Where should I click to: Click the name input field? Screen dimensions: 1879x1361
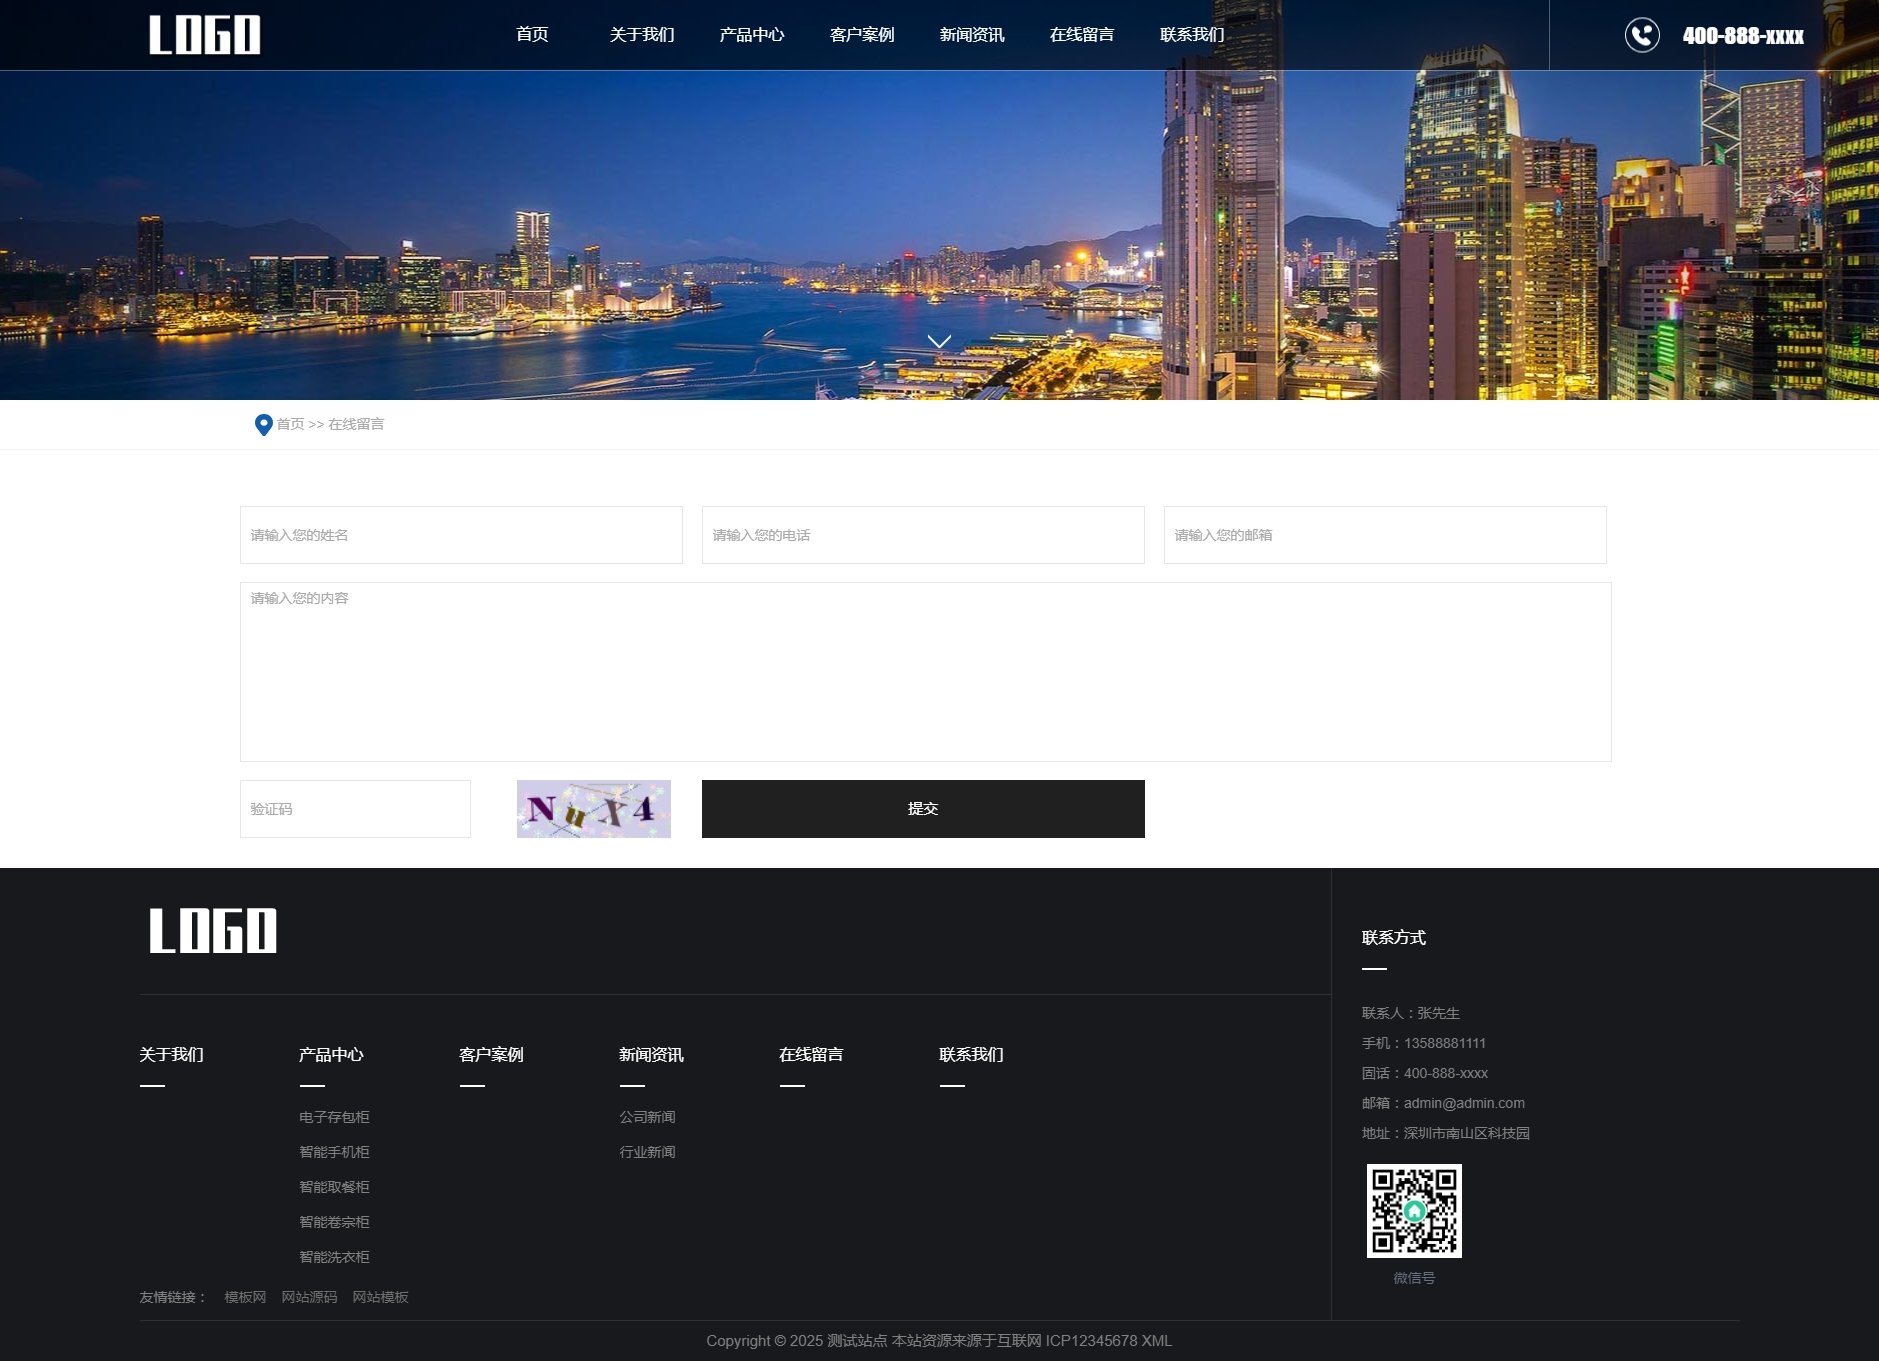click(461, 535)
